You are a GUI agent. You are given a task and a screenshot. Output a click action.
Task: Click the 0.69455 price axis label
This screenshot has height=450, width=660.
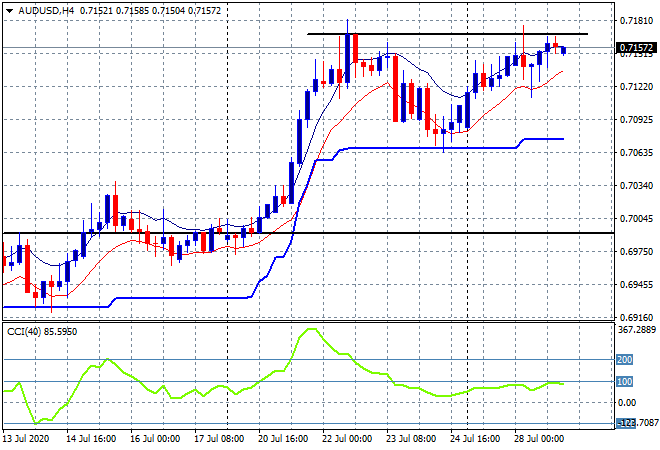tap(636, 285)
